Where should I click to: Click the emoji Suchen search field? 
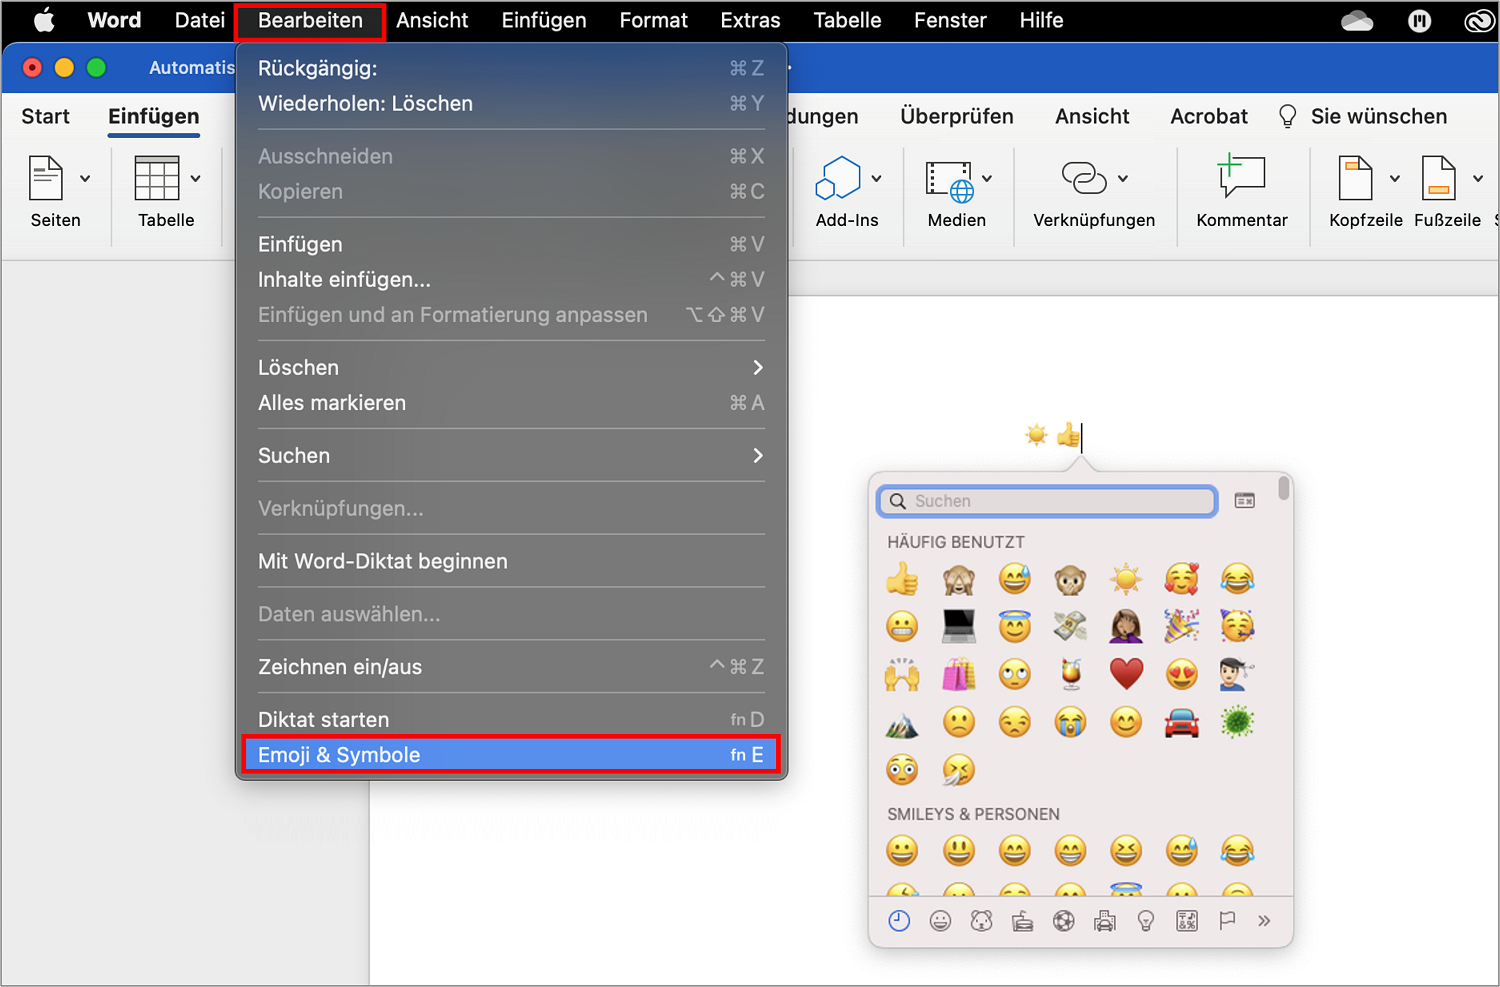tap(1047, 501)
